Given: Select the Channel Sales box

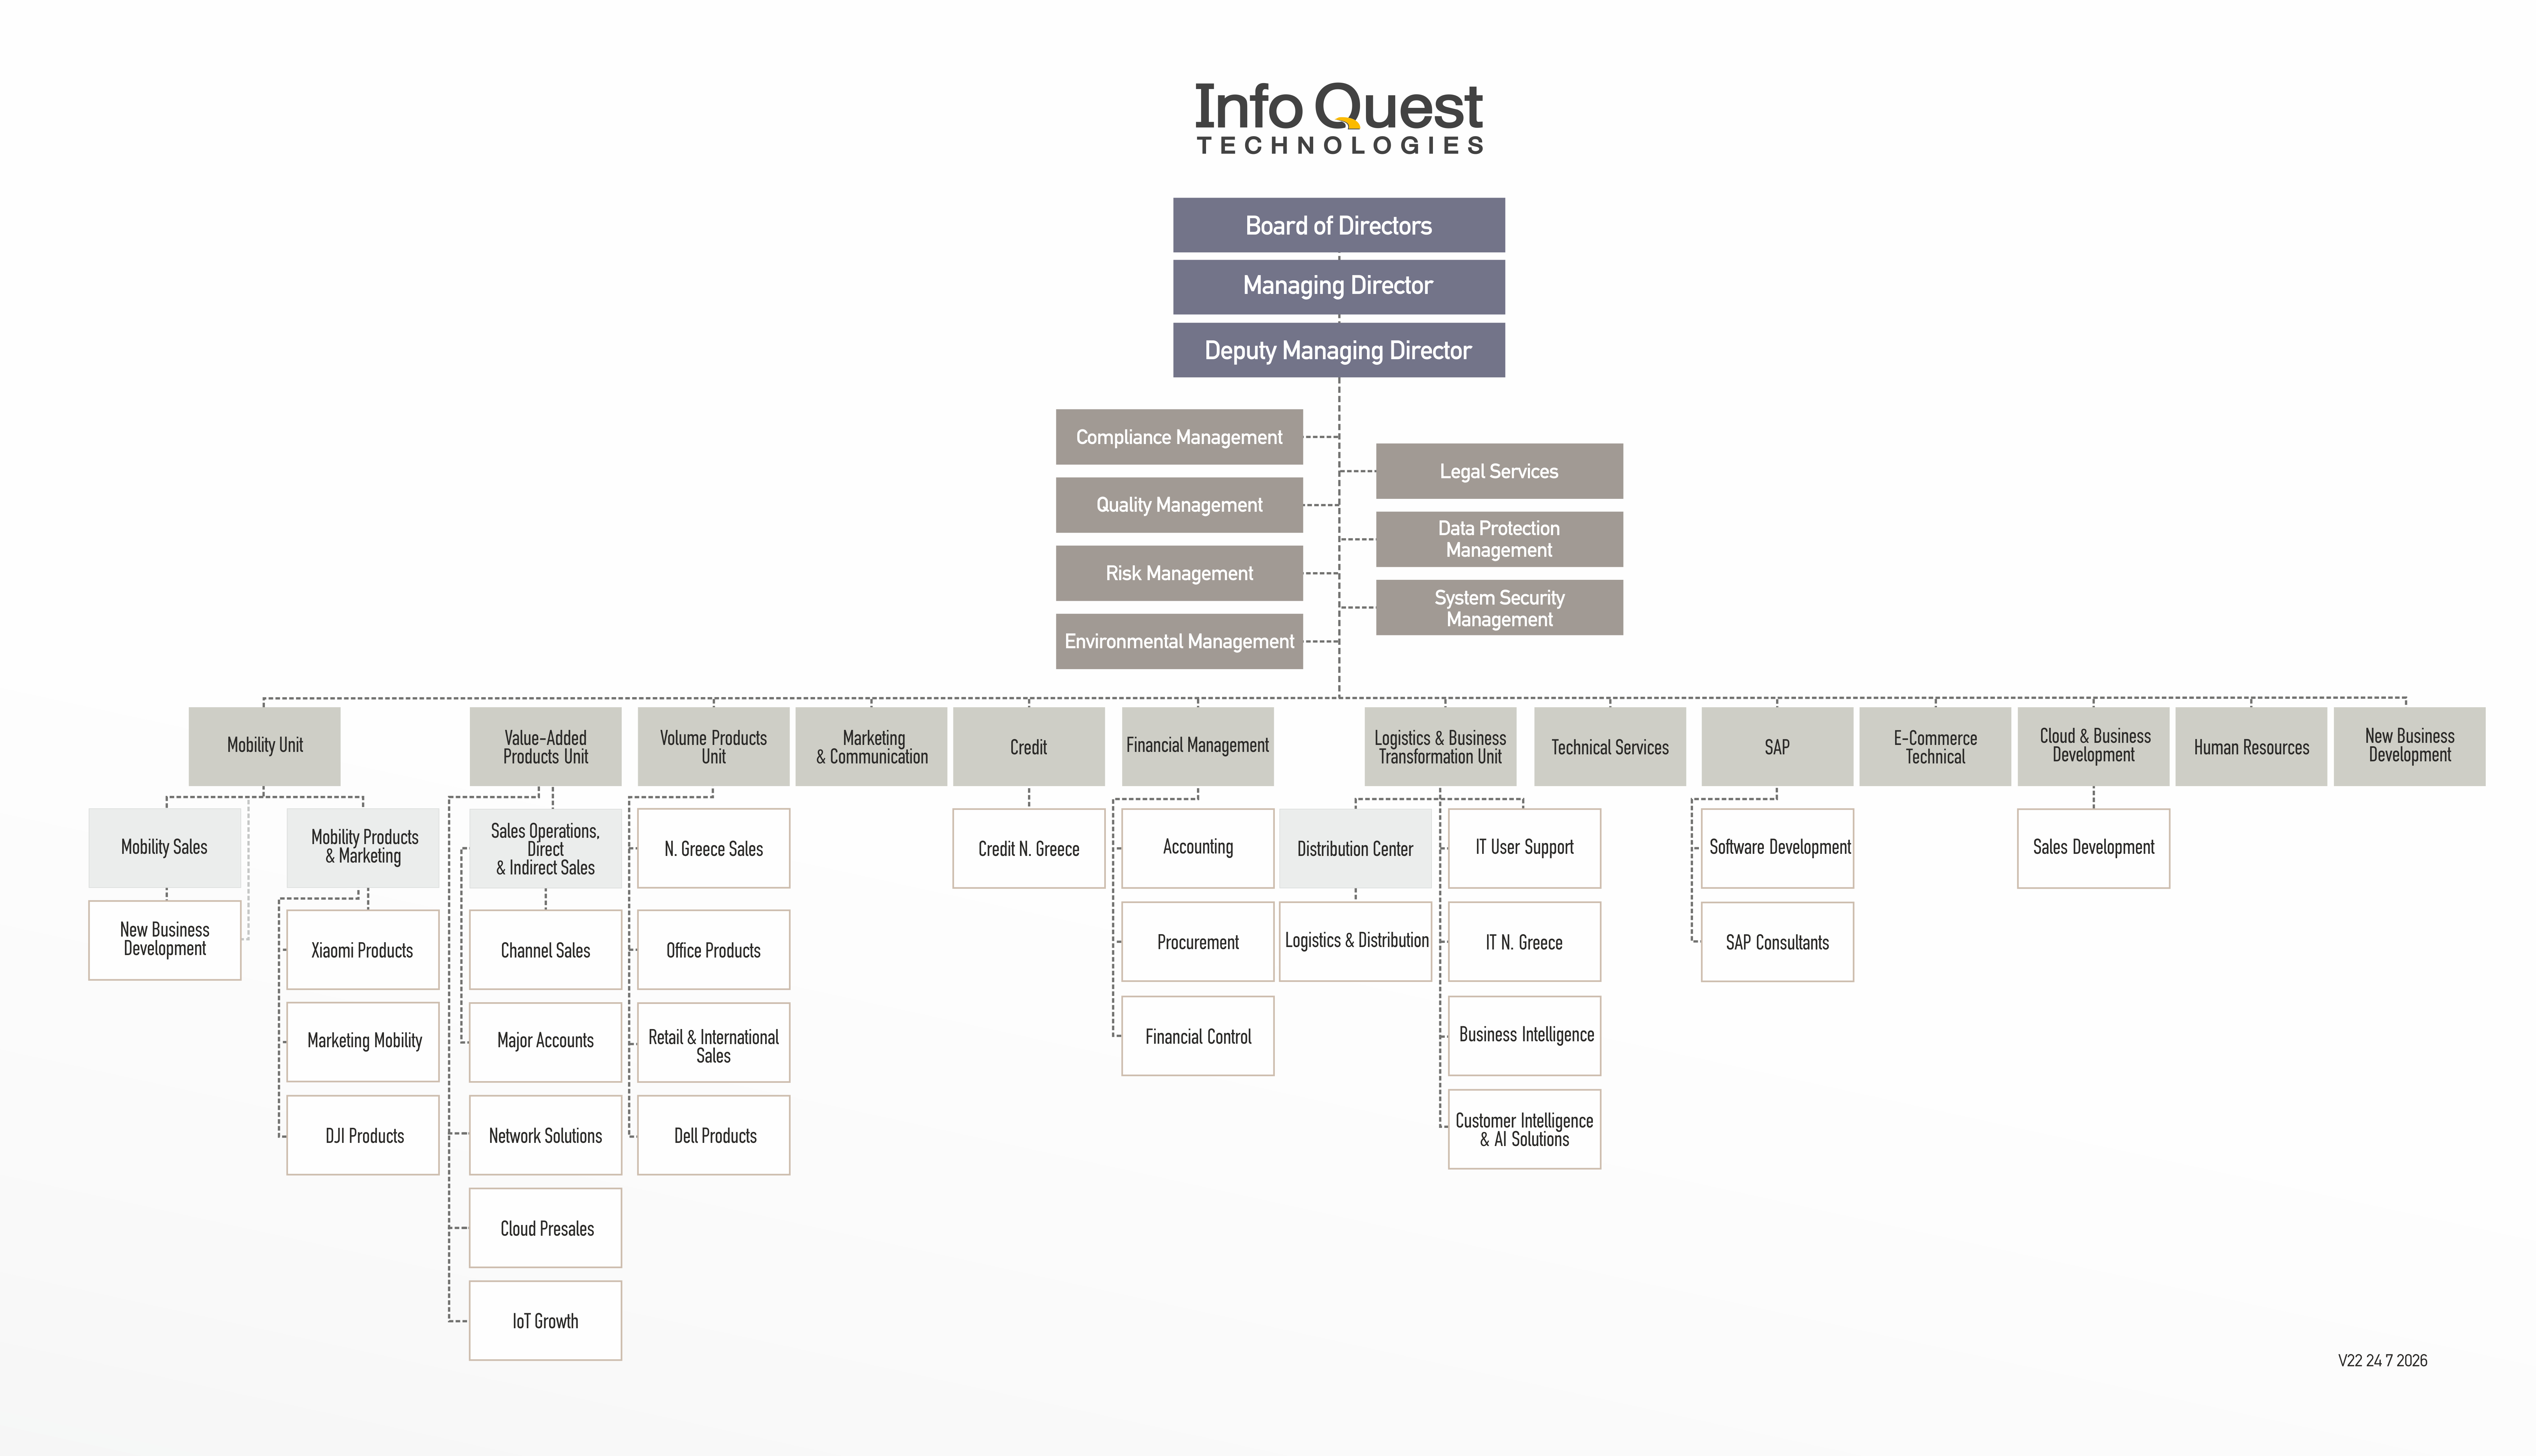Looking at the screenshot, I should point(545,950).
